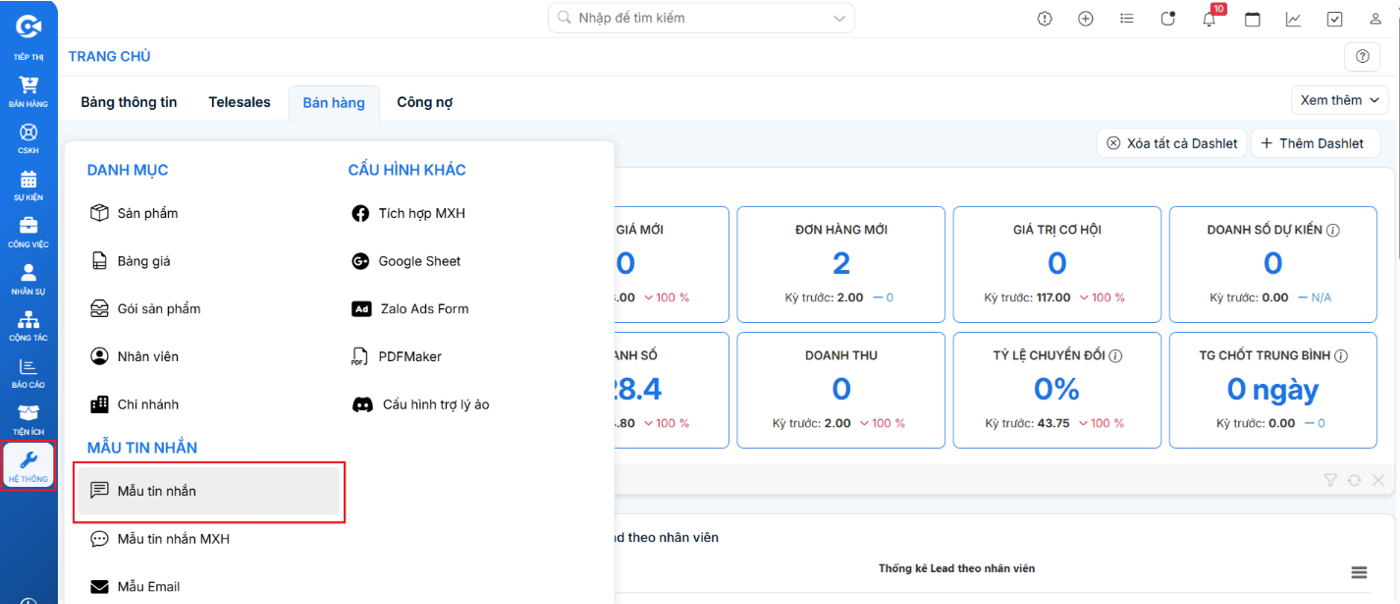The width and height of the screenshot is (1400, 604).
Task: Close the dashlet with the X icon
Action: (1378, 480)
